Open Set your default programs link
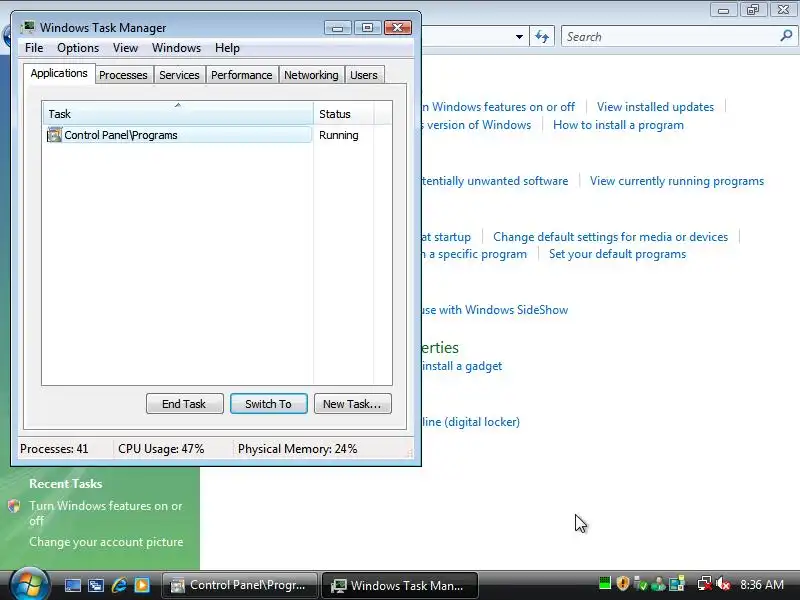800x600 pixels. [617, 254]
